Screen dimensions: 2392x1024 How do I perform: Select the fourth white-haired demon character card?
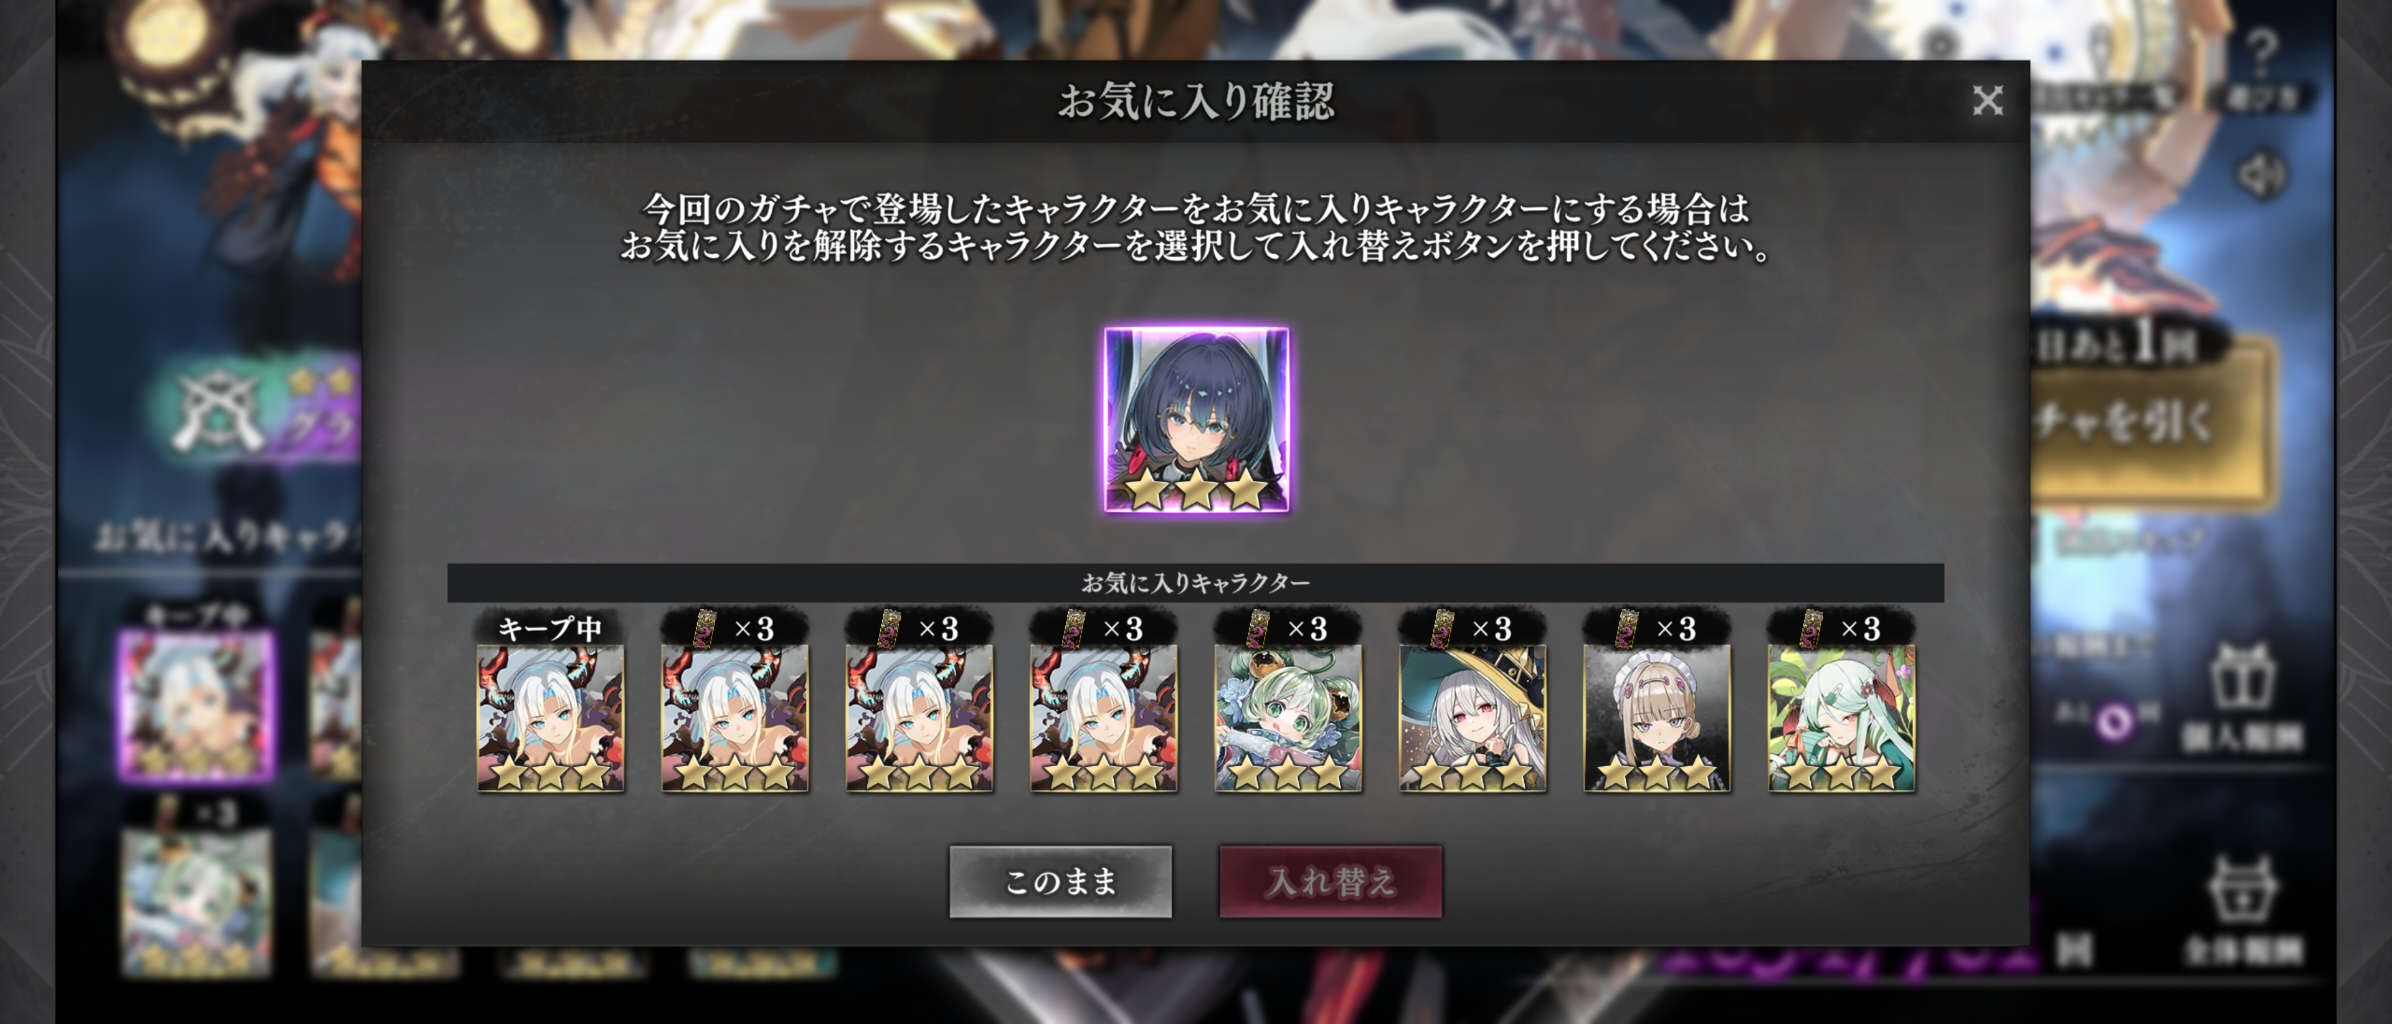click(x=1104, y=718)
